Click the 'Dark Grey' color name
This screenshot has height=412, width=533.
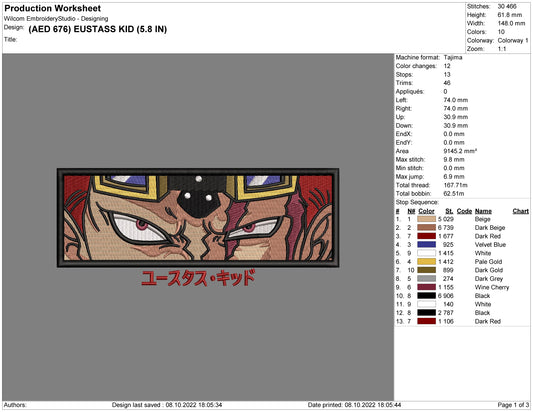[x=488, y=279]
